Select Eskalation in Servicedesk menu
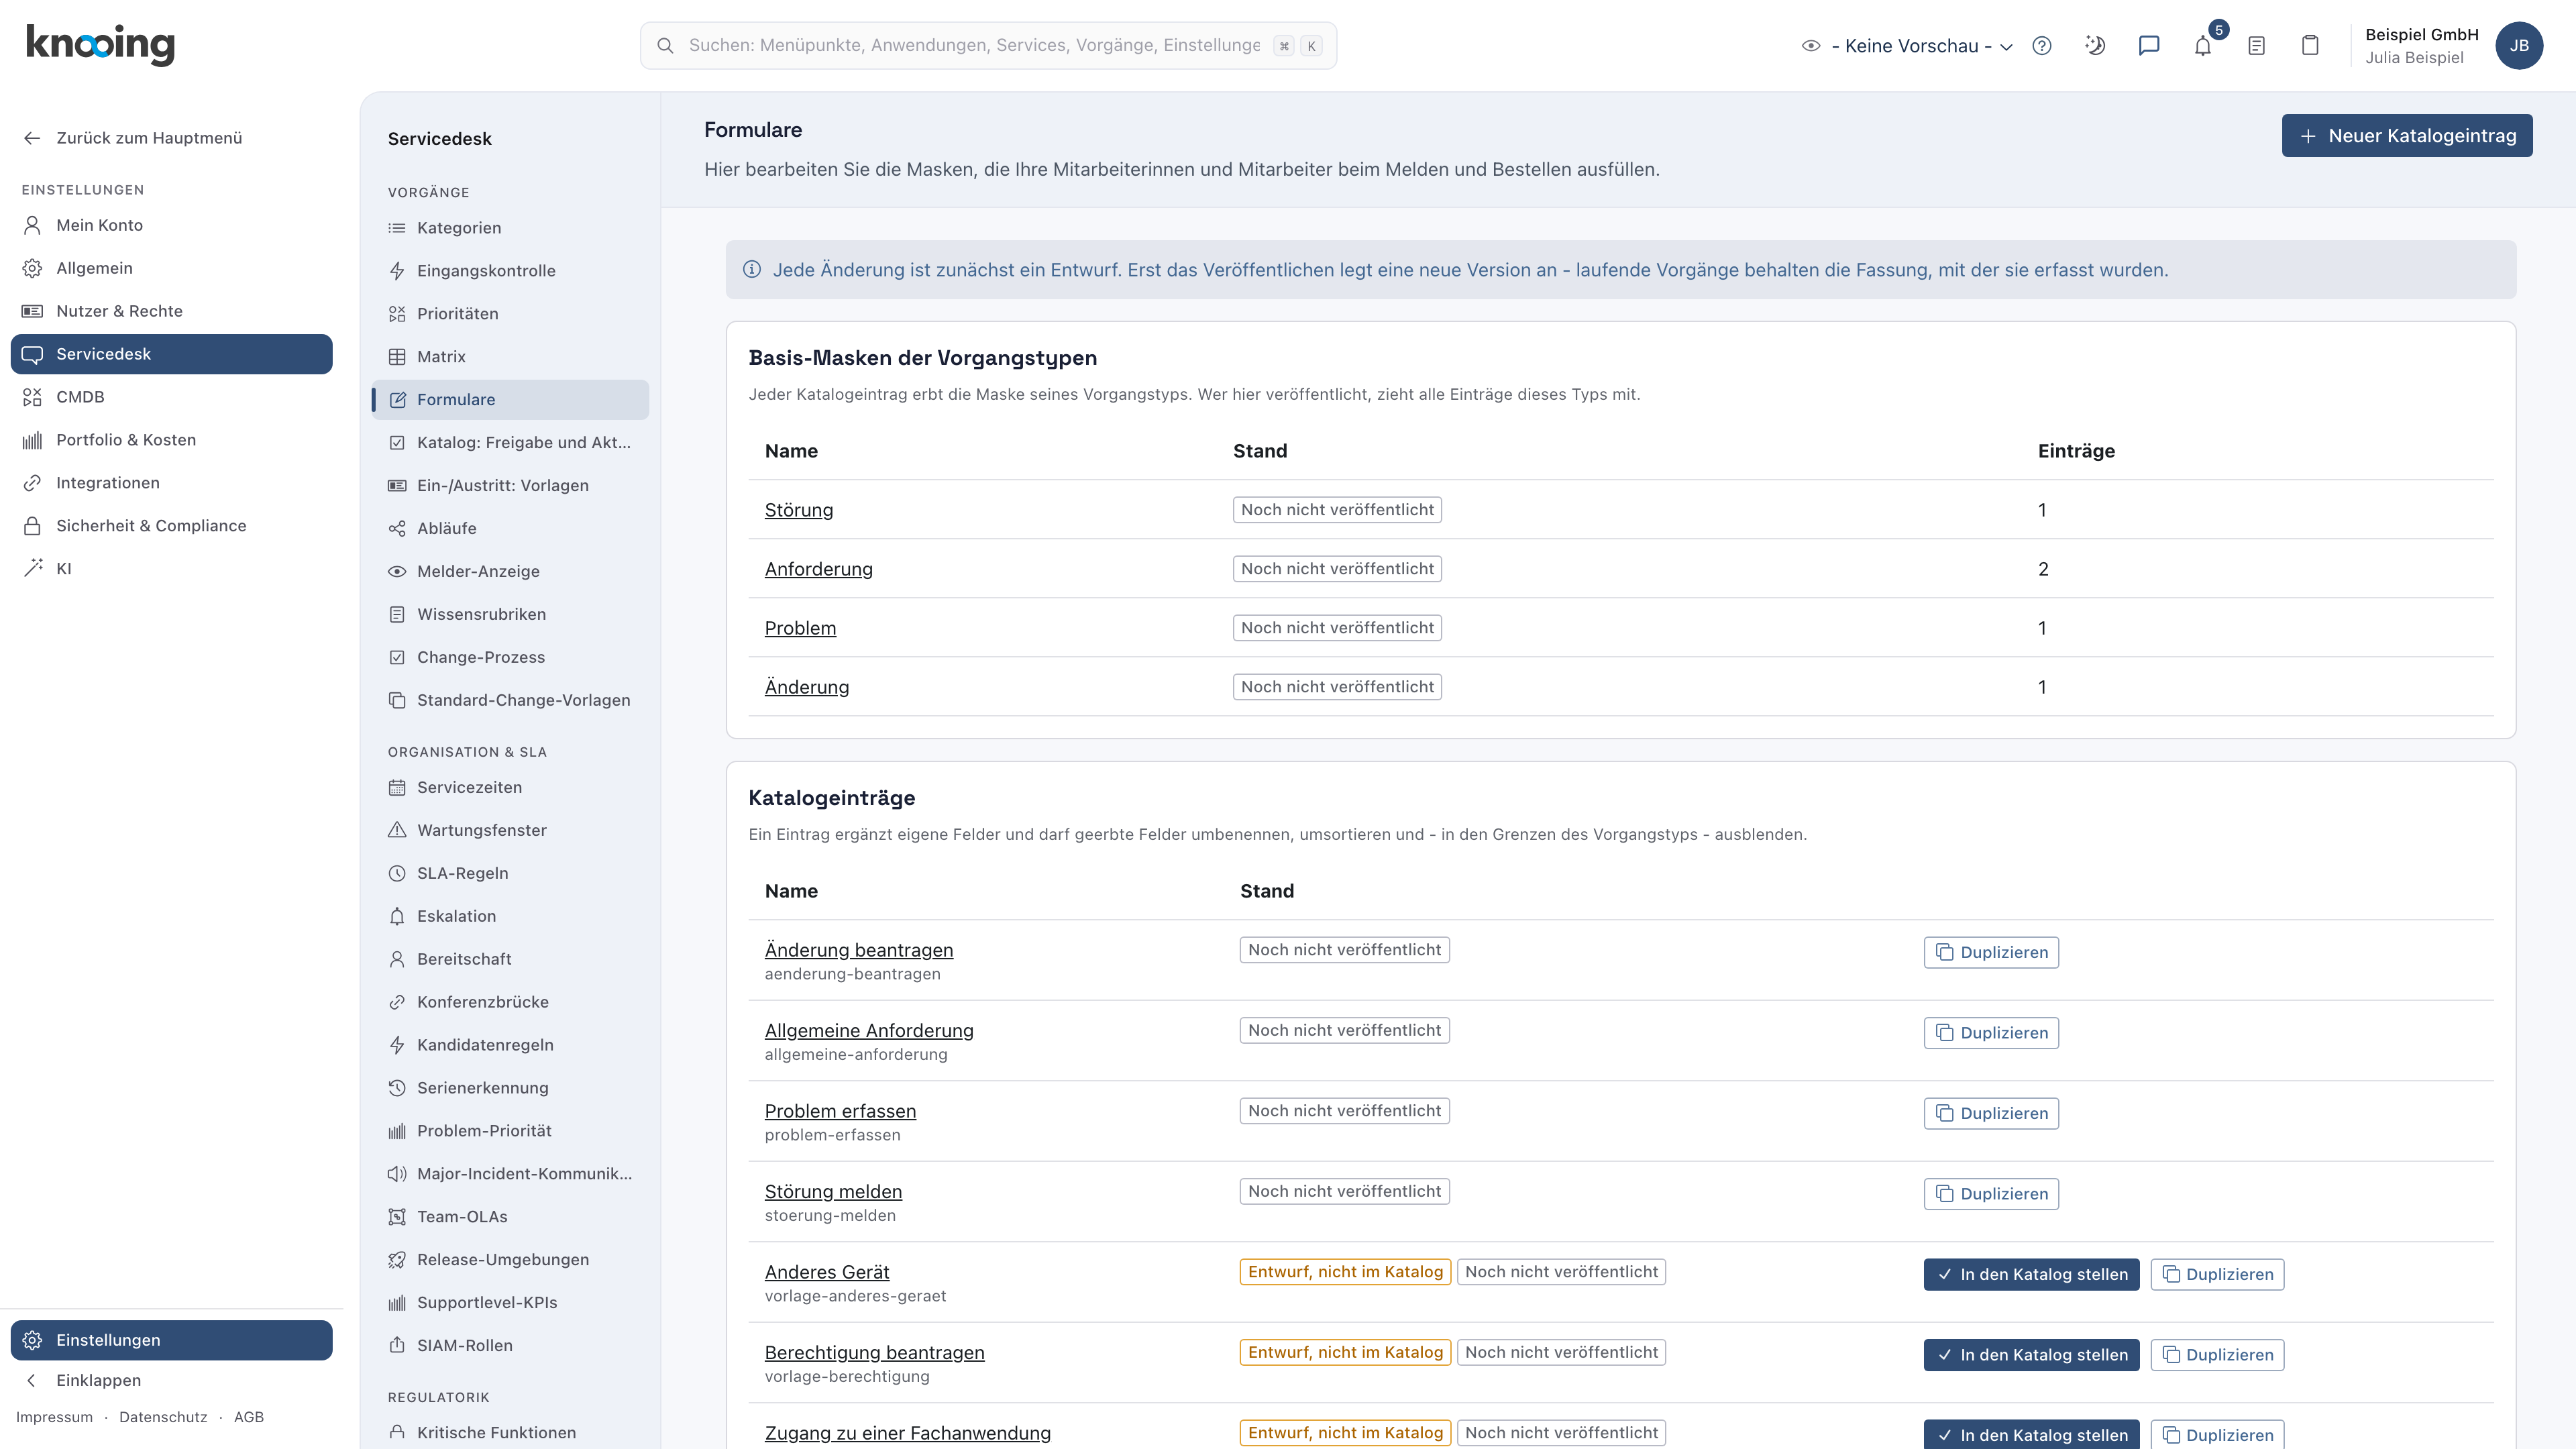This screenshot has height=1449, width=2576. coord(510,916)
